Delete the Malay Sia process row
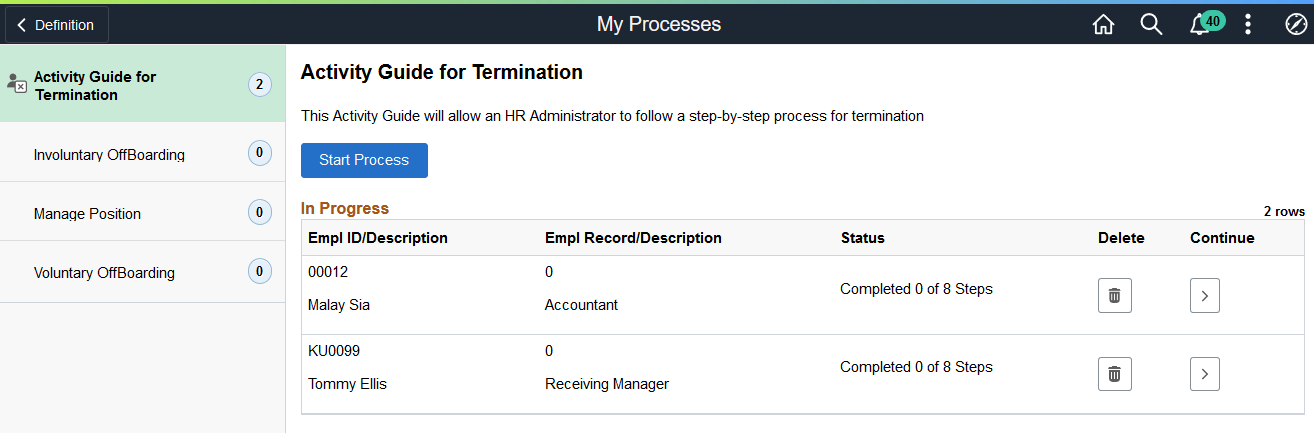The image size is (1314, 433). (x=1114, y=296)
